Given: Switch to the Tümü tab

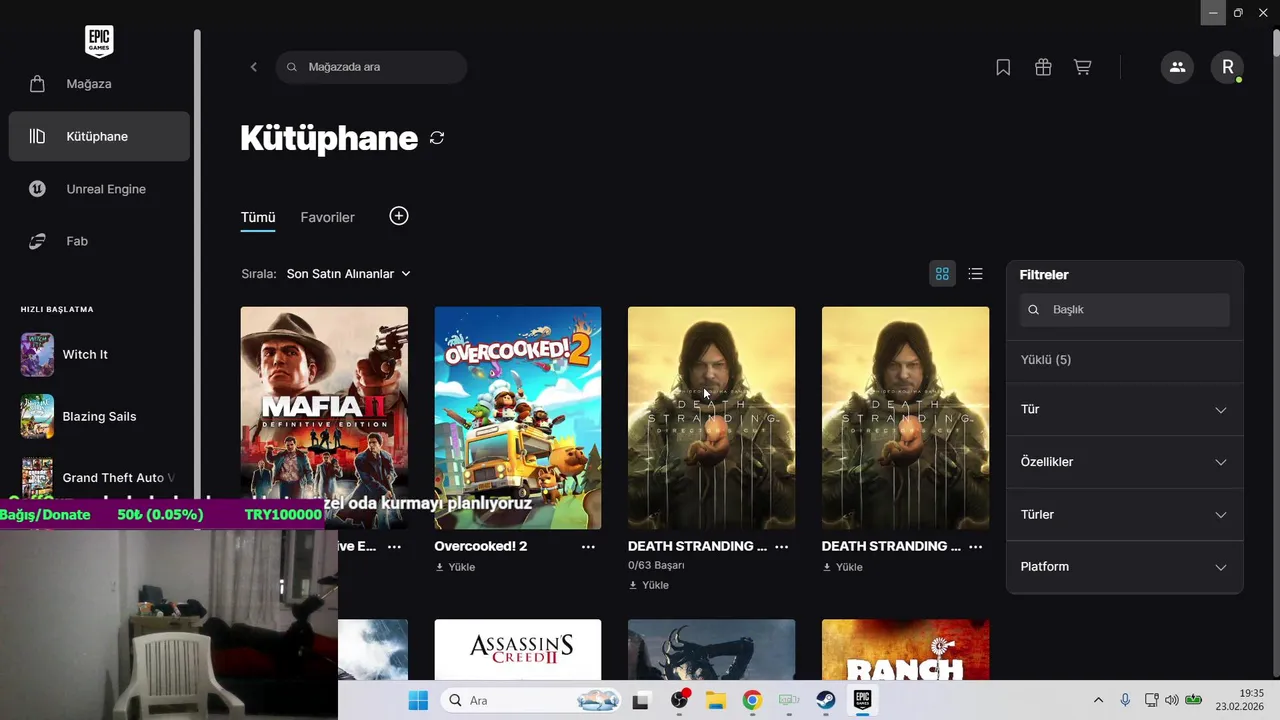Looking at the screenshot, I should coord(258,217).
